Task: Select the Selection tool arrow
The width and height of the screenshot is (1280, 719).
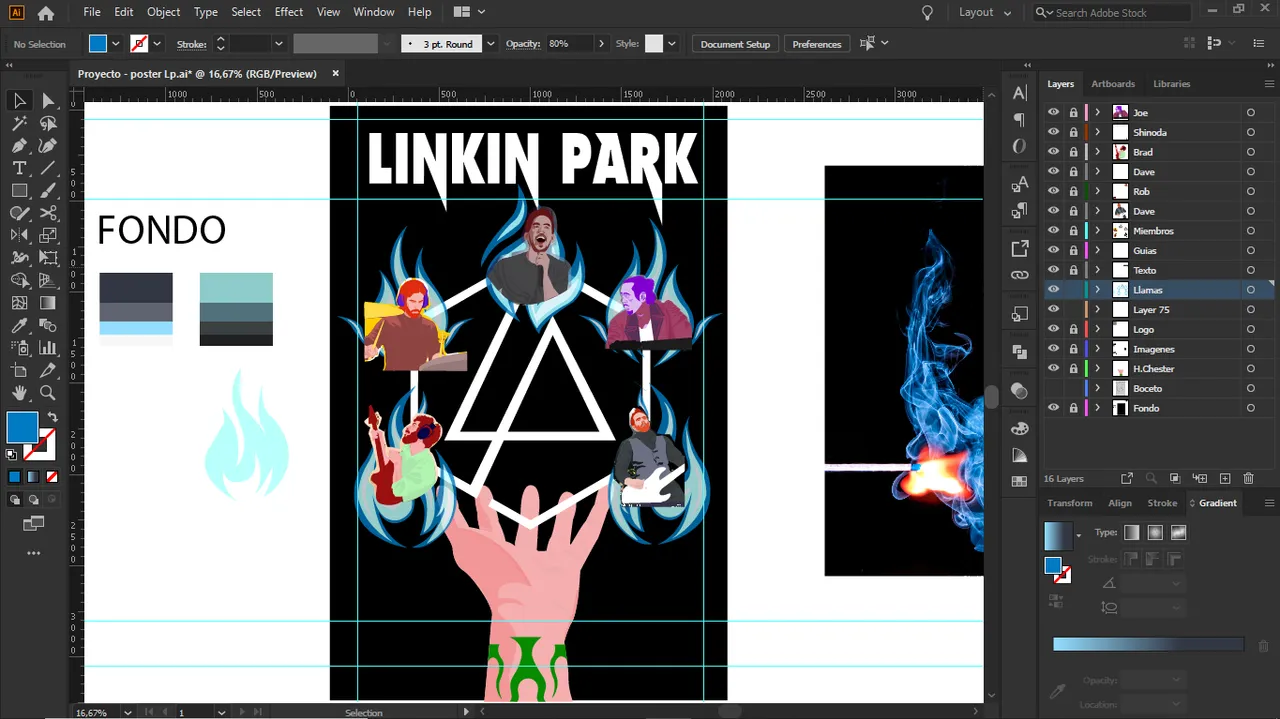Action: [x=19, y=100]
